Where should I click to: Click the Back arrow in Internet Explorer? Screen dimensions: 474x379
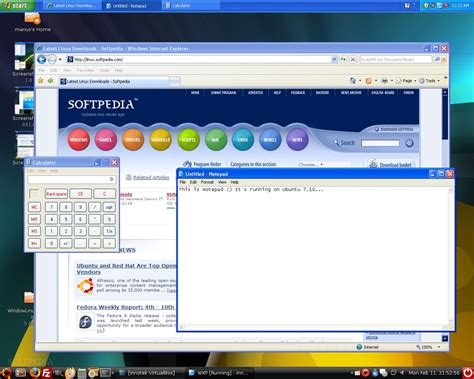[41, 59]
